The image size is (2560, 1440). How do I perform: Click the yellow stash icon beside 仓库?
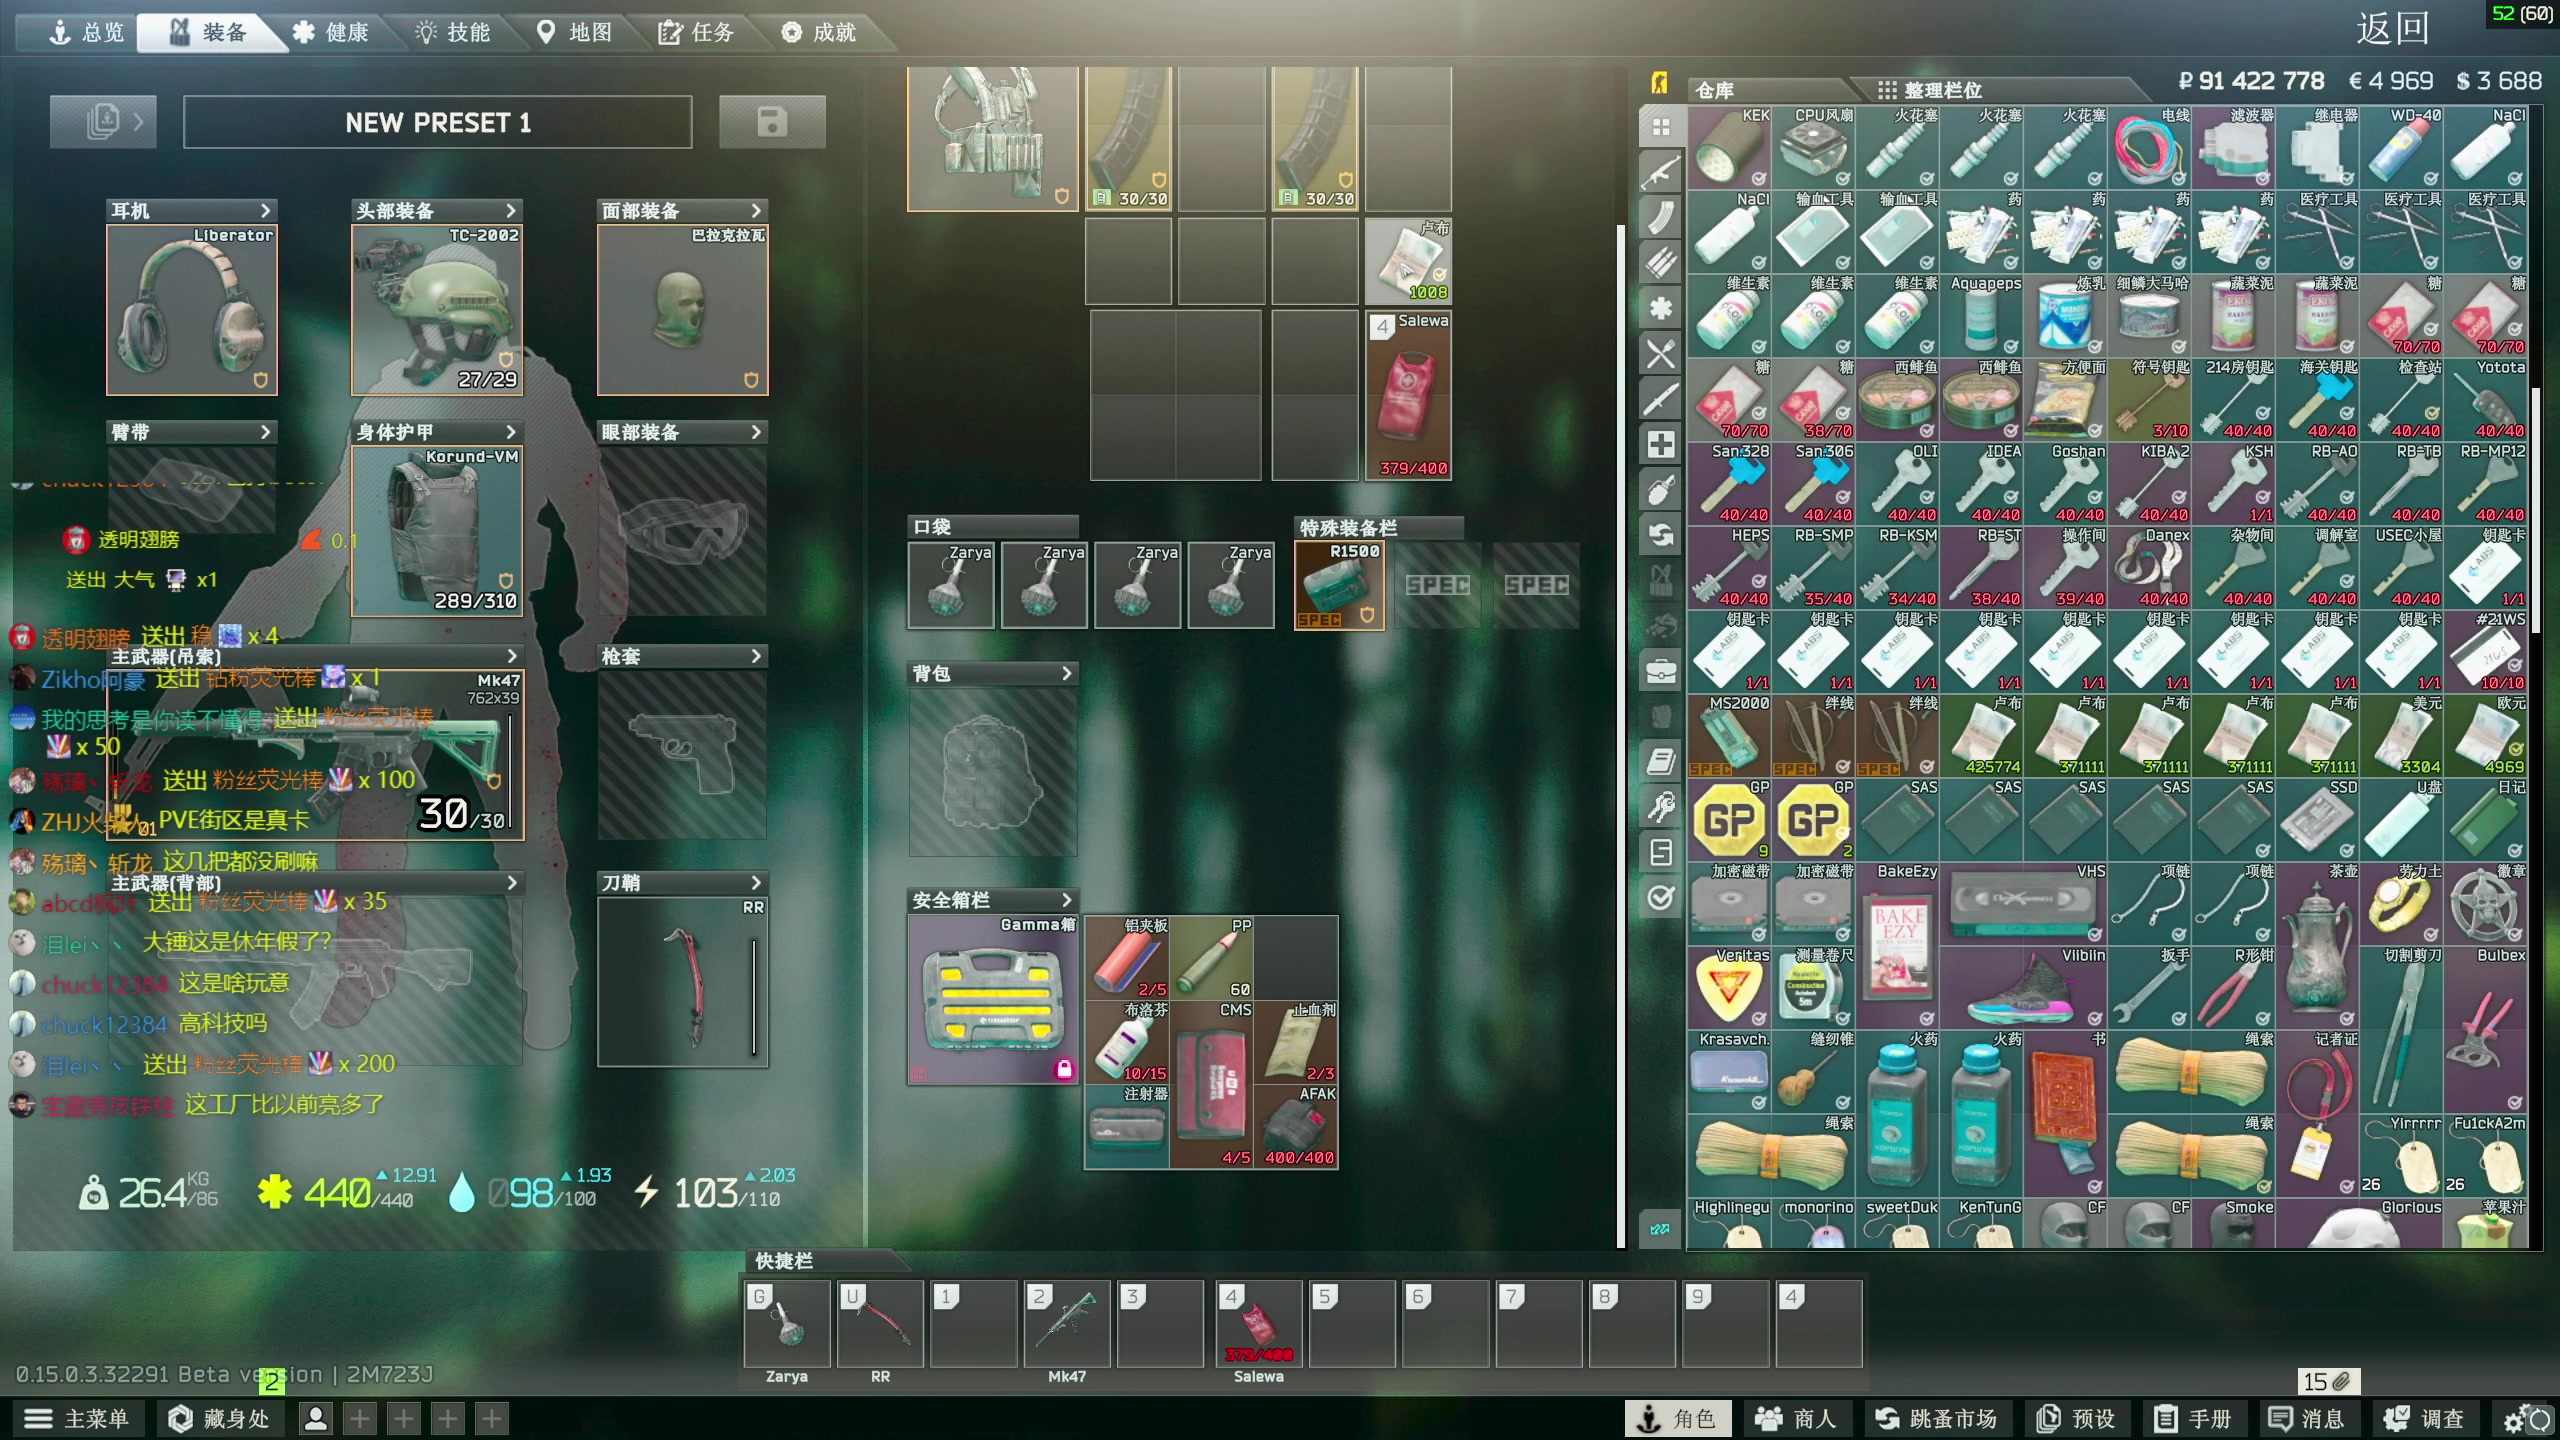point(1660,83)
